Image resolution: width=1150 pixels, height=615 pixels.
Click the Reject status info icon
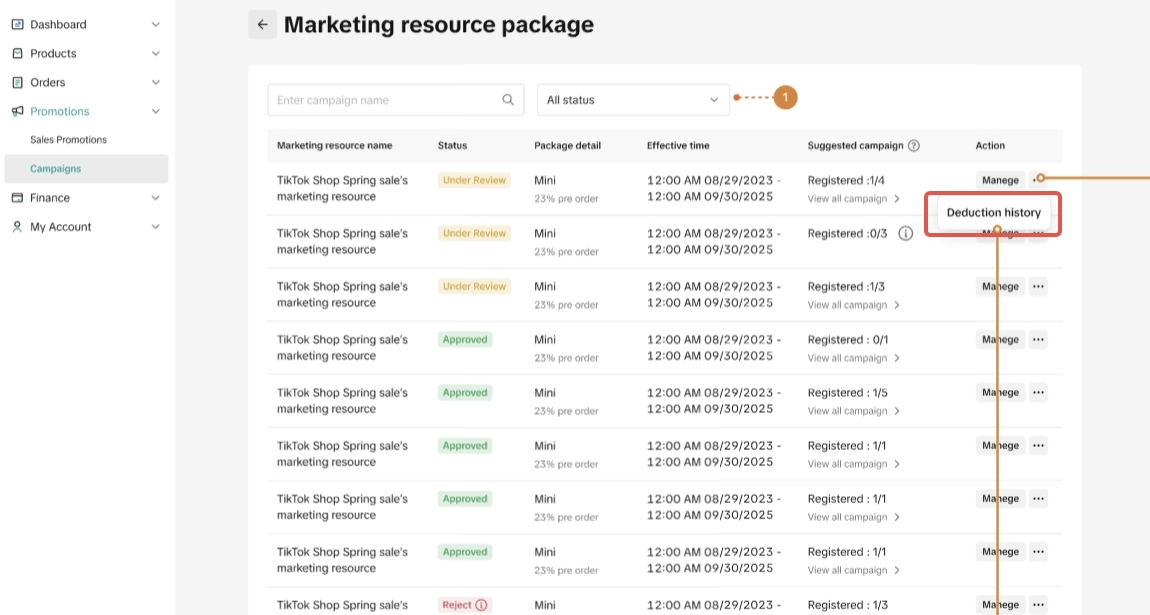coord(481,605)
